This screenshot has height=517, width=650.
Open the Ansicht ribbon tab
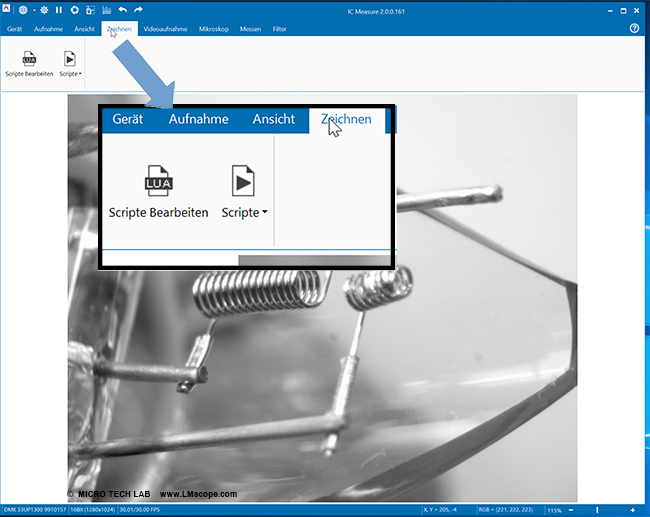[x=84, y=29]
